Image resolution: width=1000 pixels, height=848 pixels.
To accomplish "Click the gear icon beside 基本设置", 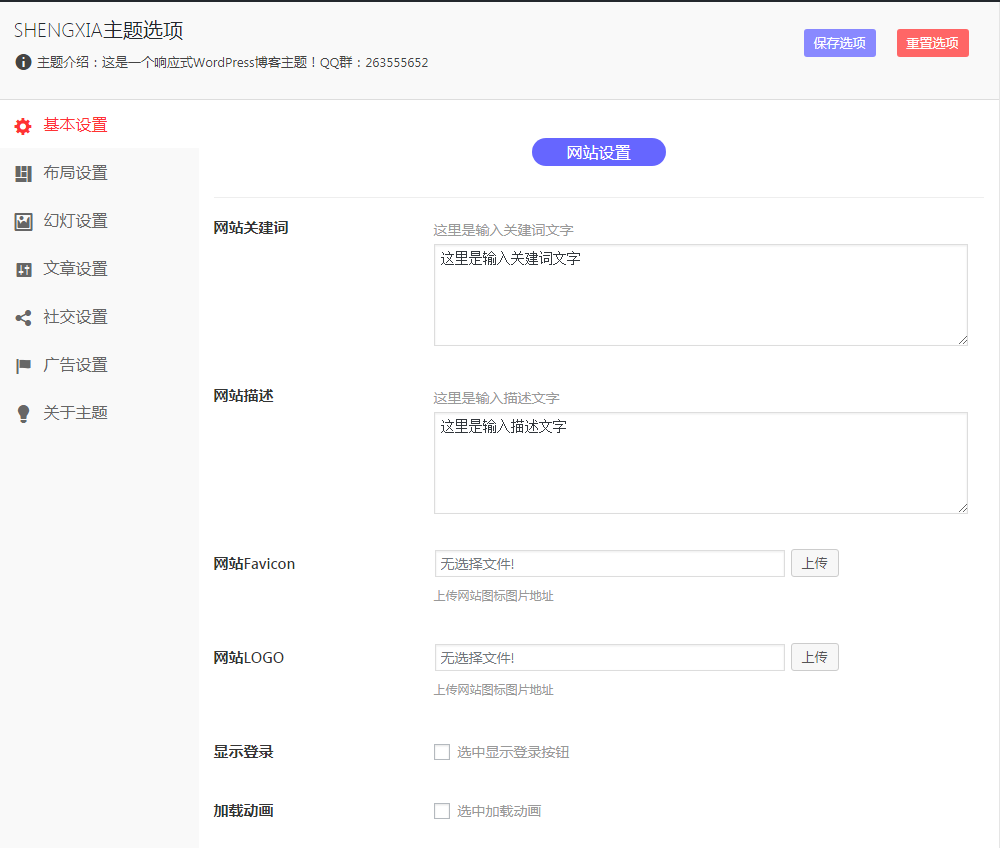I will [23, 126].
